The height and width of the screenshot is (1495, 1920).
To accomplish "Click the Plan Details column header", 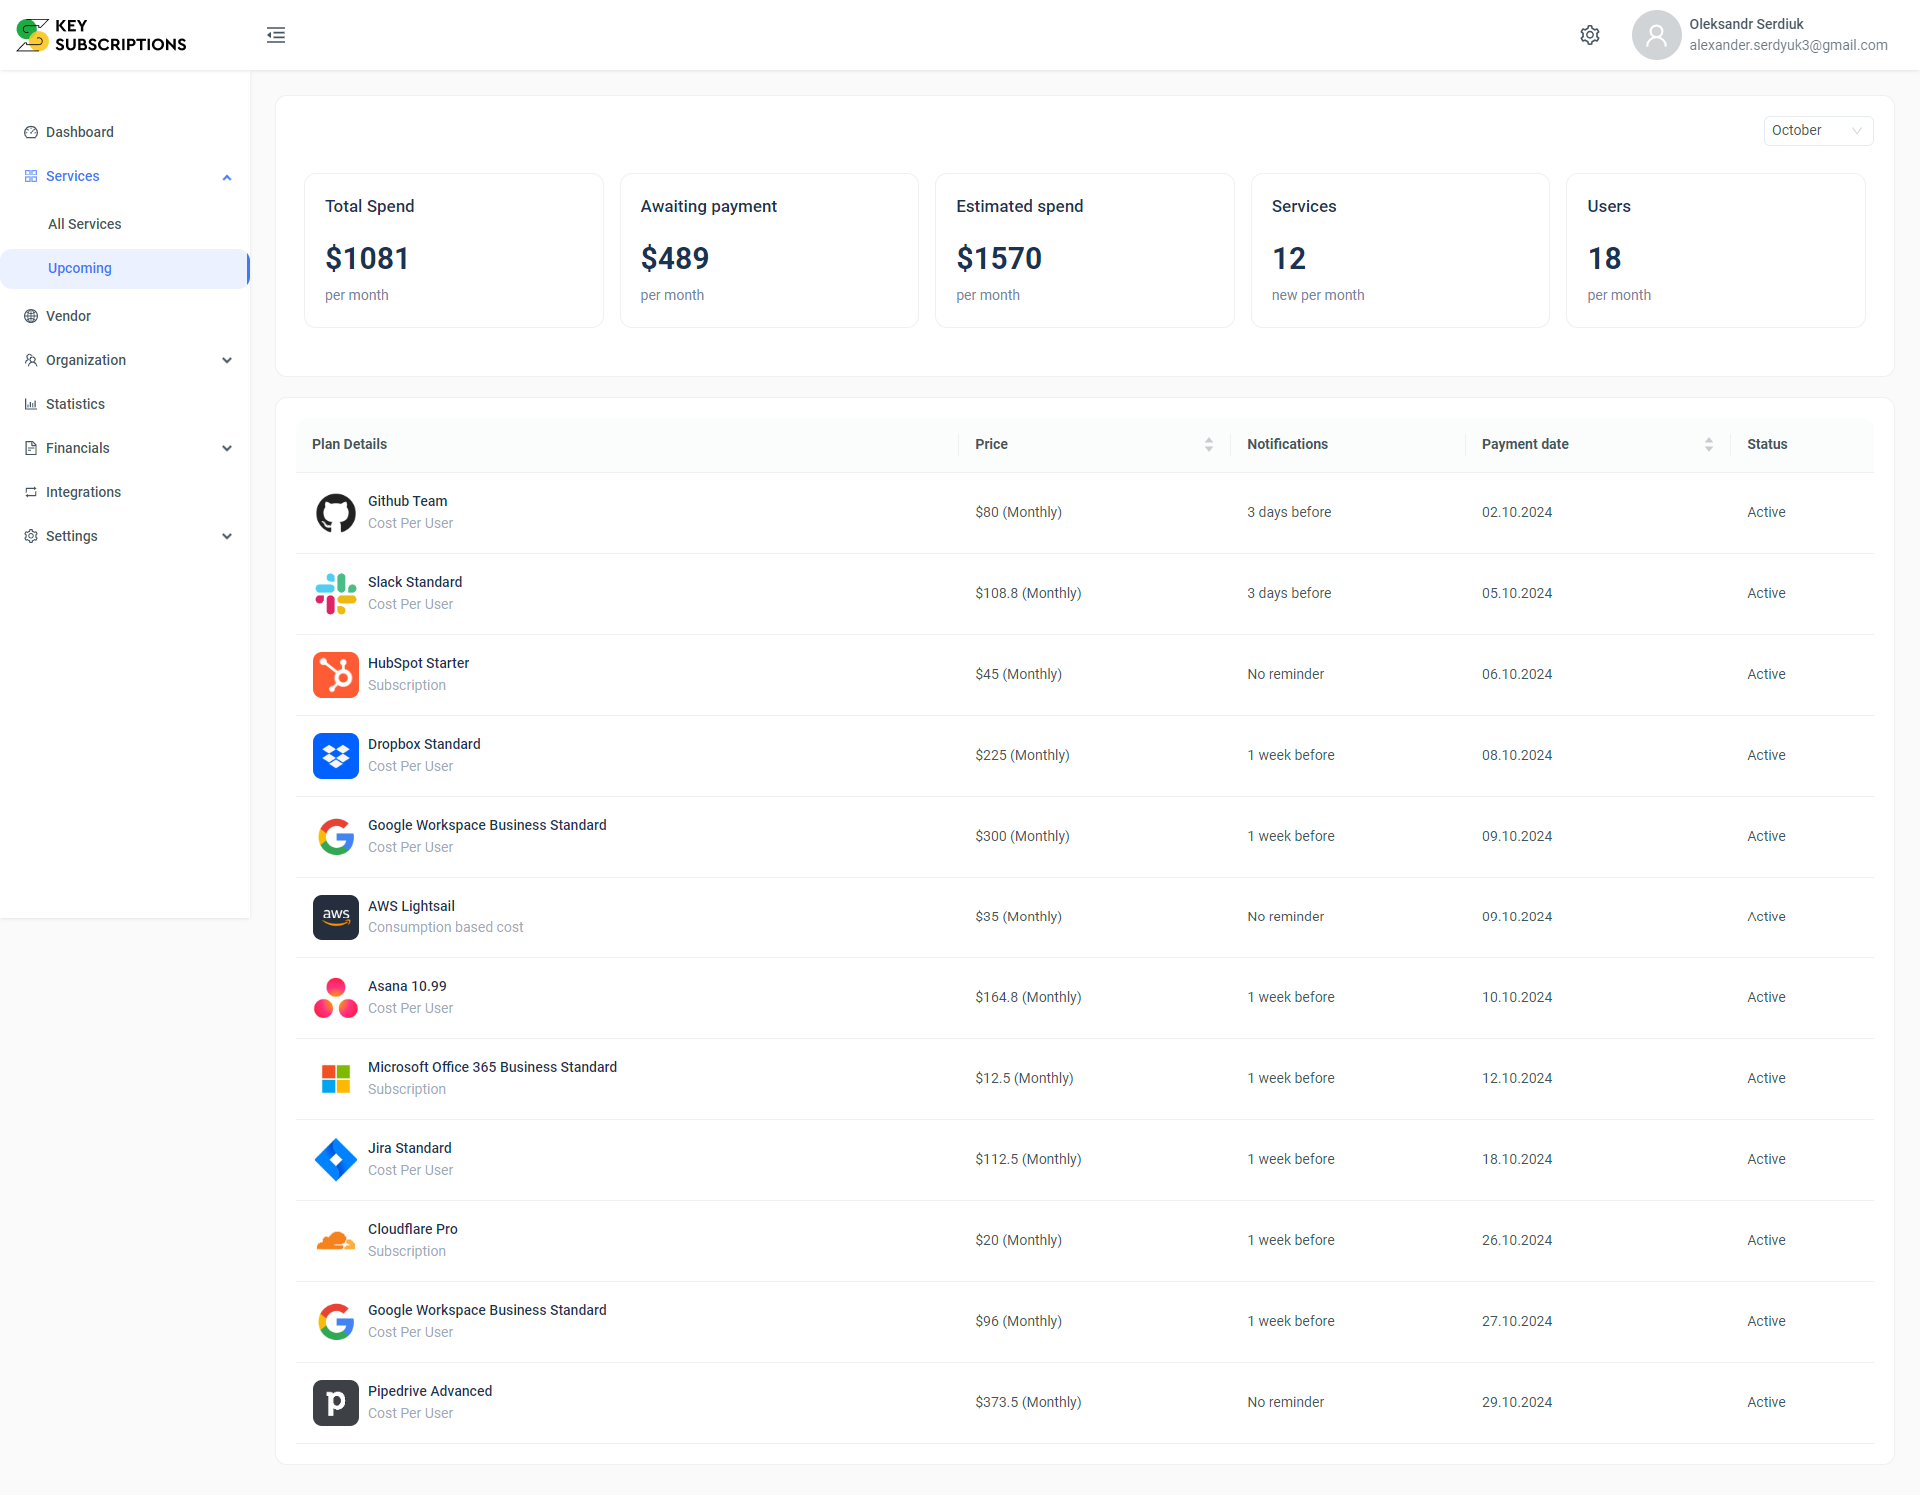I will click(349, 444).
